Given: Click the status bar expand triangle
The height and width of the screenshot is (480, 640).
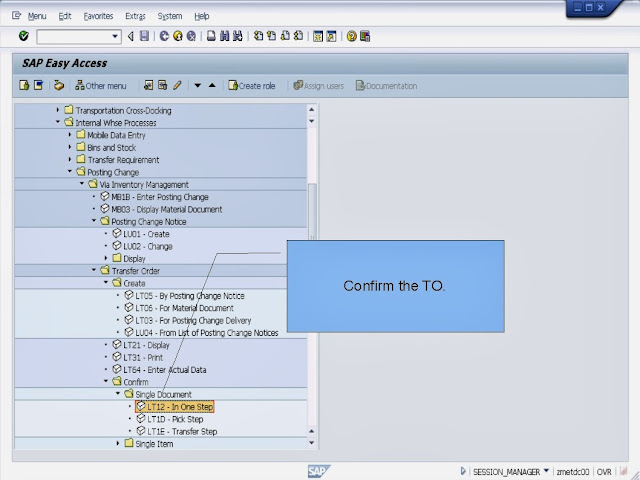Looking at the screenshot, I should pyautogui.click(x=463, y=471).
